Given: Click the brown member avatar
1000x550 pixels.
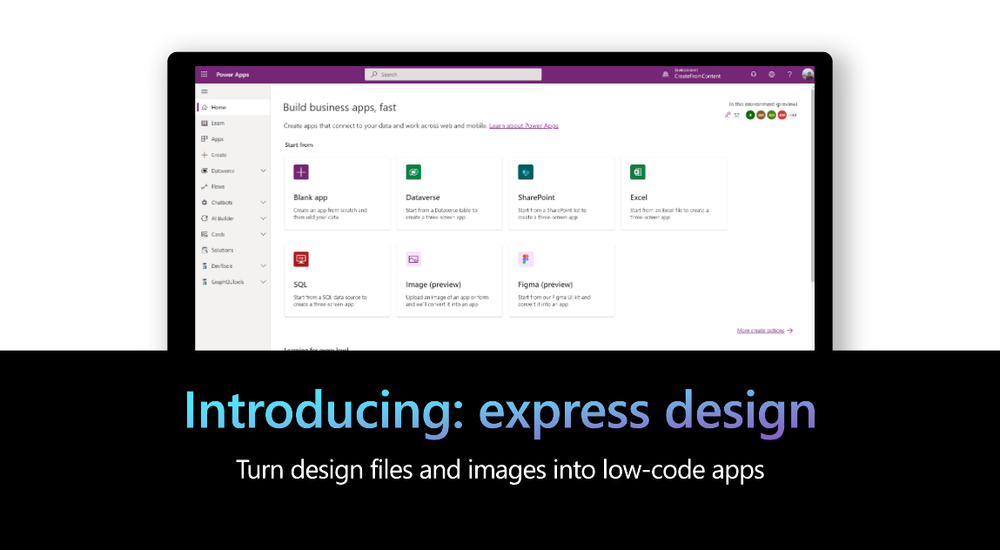Looking at the screenshot, I should tap(761, 115).
